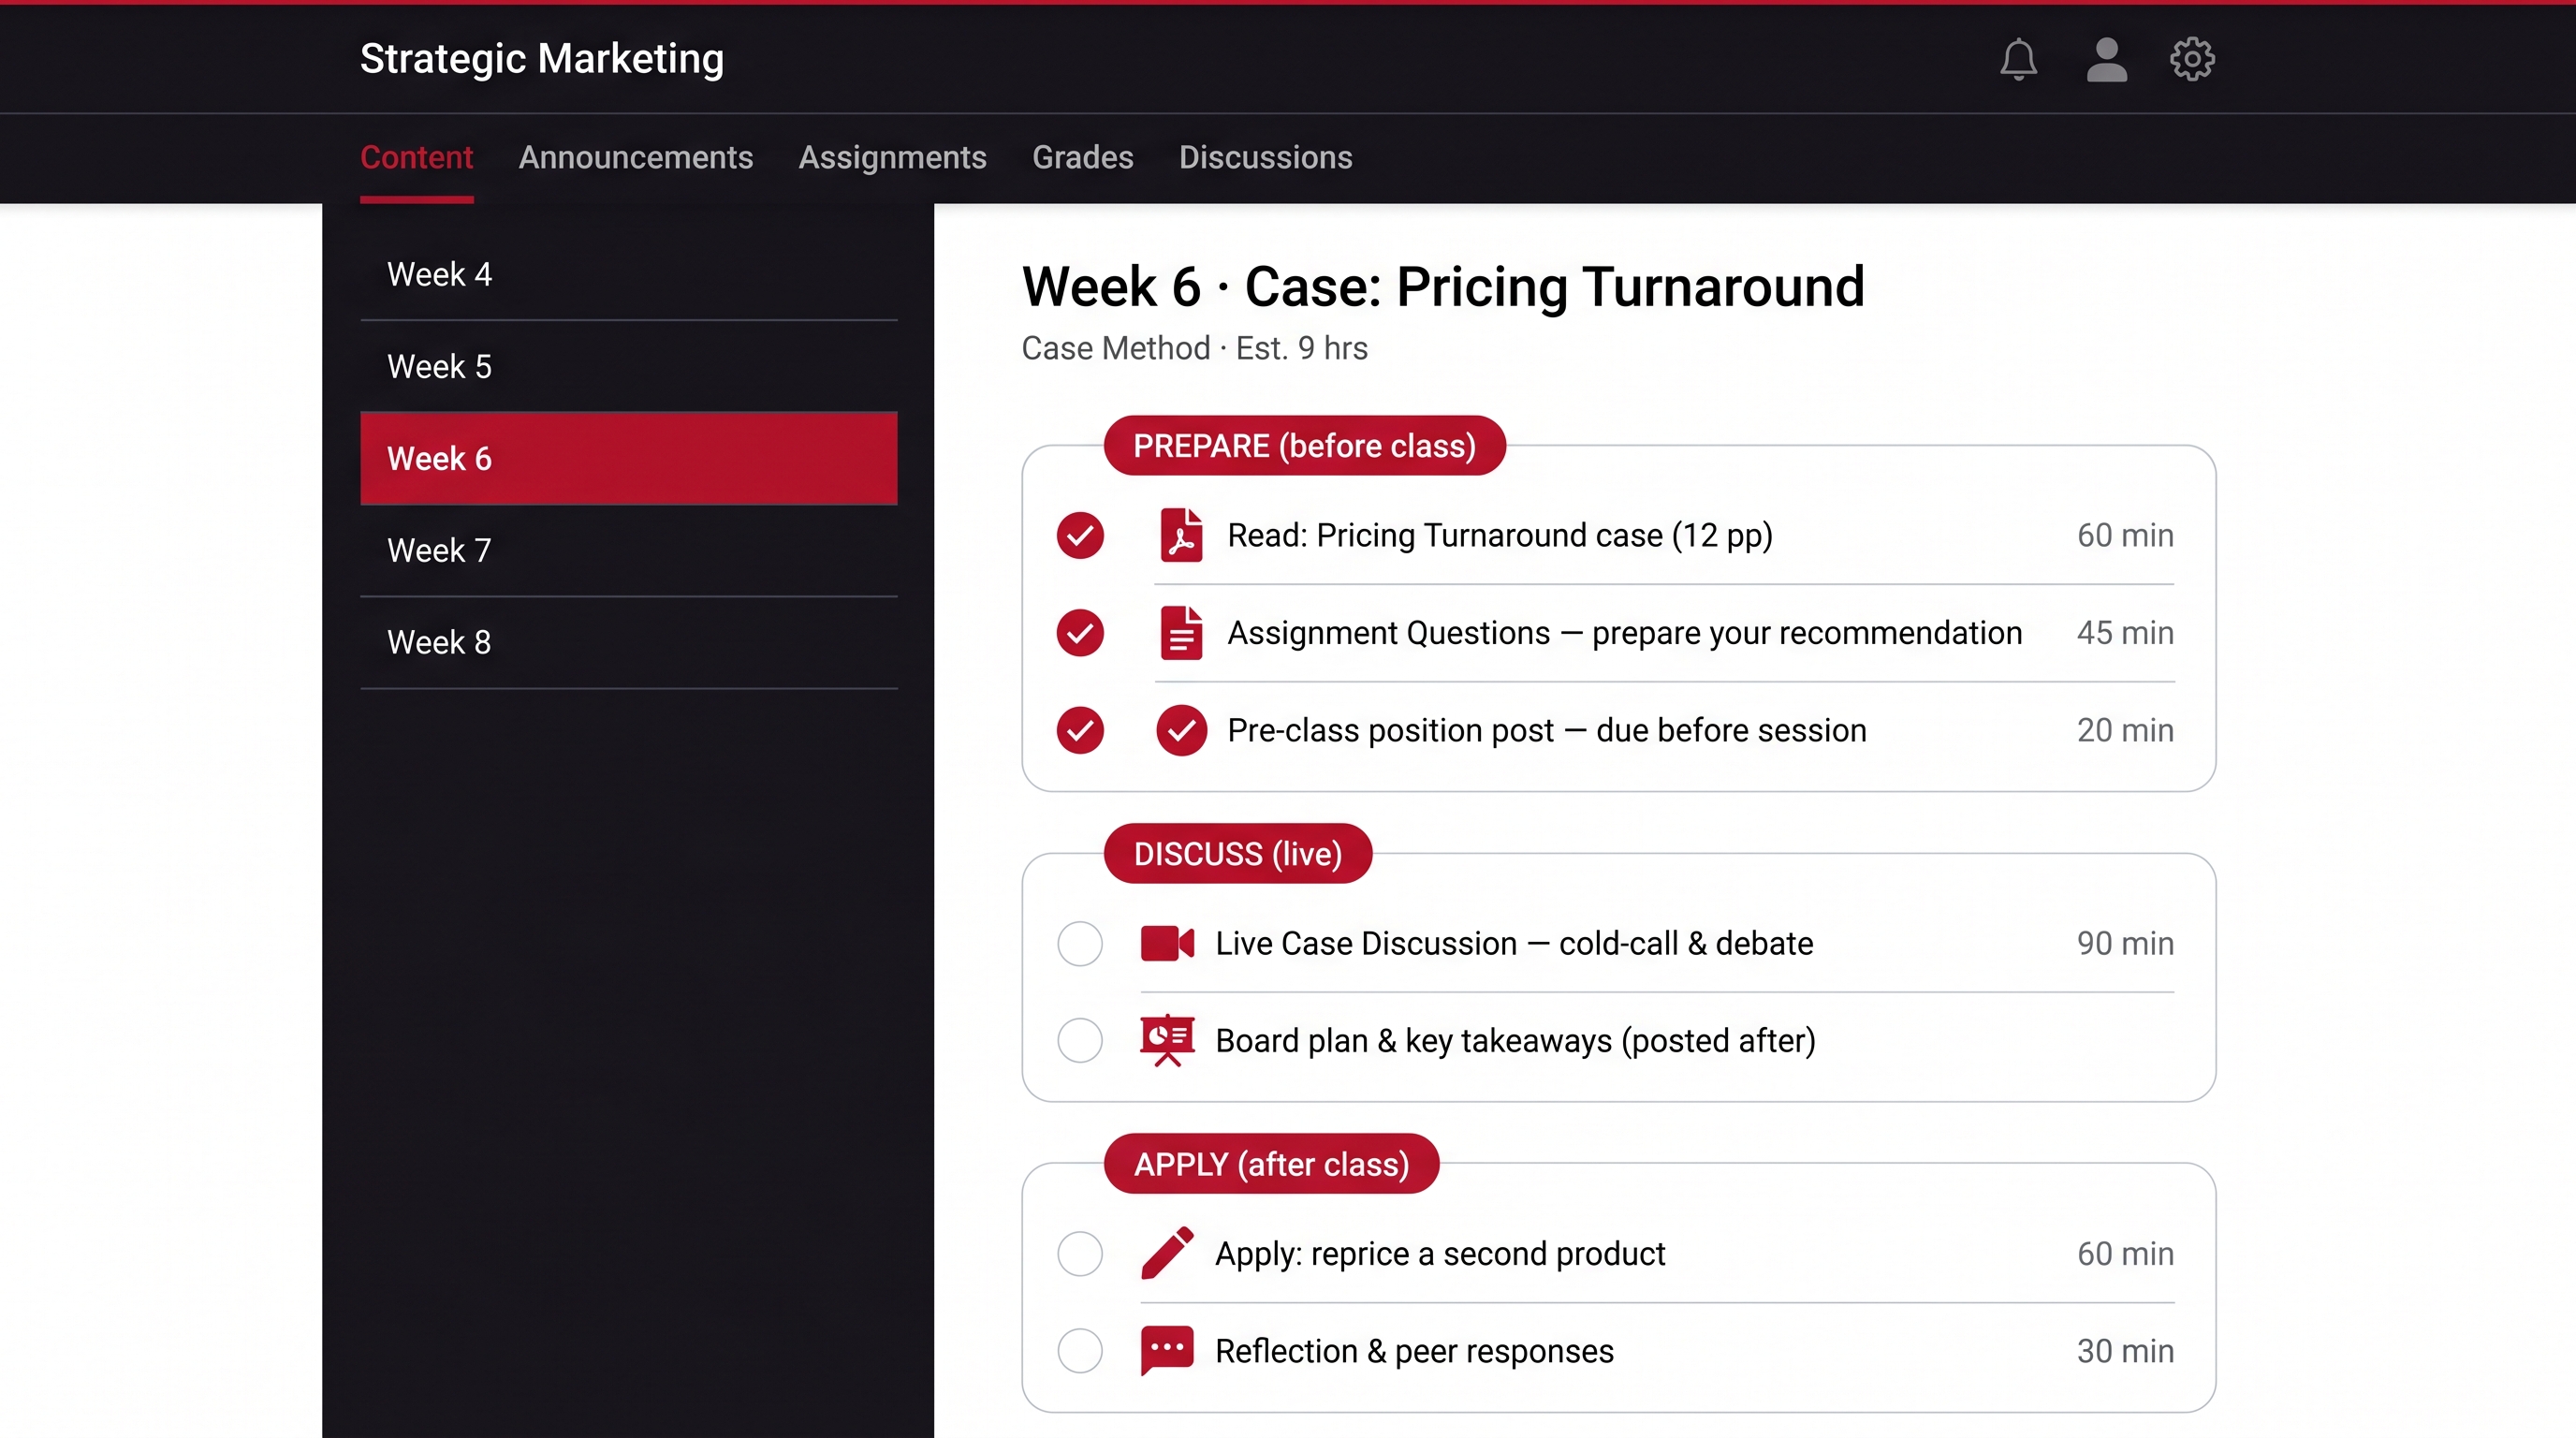Click the video camera icon for Live Case Discussion
The height and width of the screenshot is (1438, 2576).
tap(1167, 943)
